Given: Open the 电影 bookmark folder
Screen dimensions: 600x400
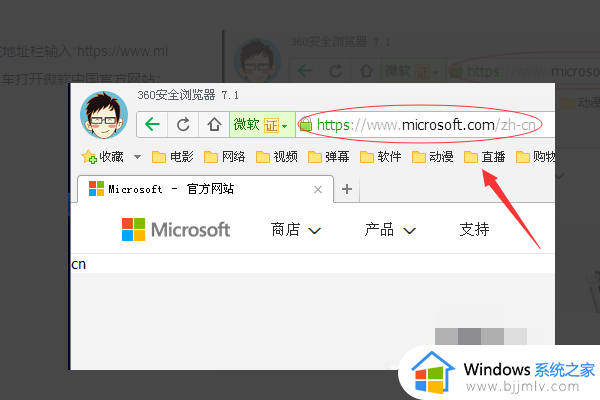Looking at the screenshot, I should pyautogui.click(x=173, y=157).
